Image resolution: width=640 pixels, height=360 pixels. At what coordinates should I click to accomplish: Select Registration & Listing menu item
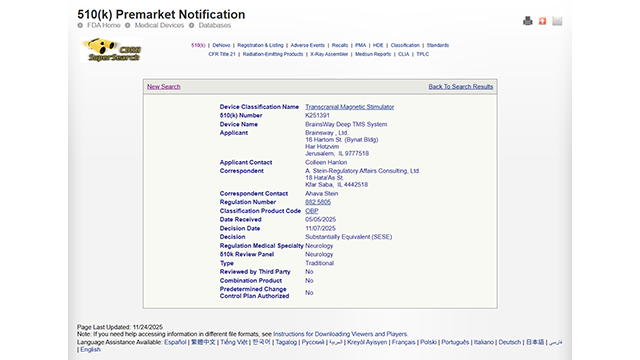(x=260, y=45)
